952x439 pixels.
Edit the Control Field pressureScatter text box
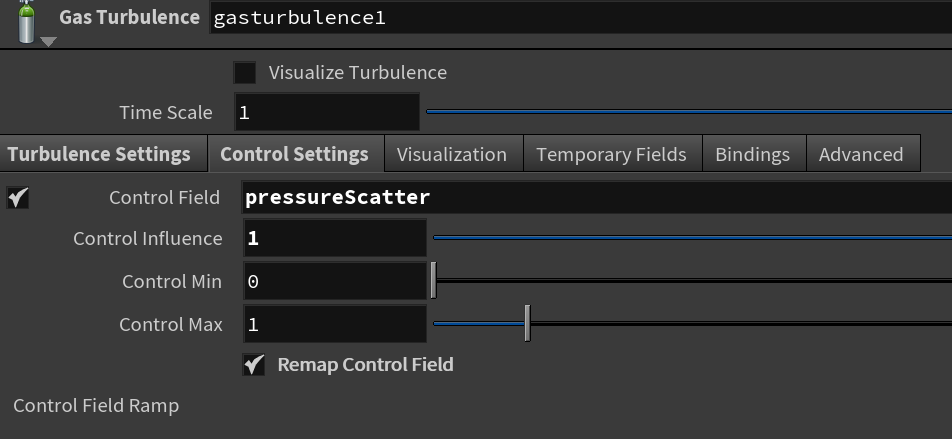597,197
